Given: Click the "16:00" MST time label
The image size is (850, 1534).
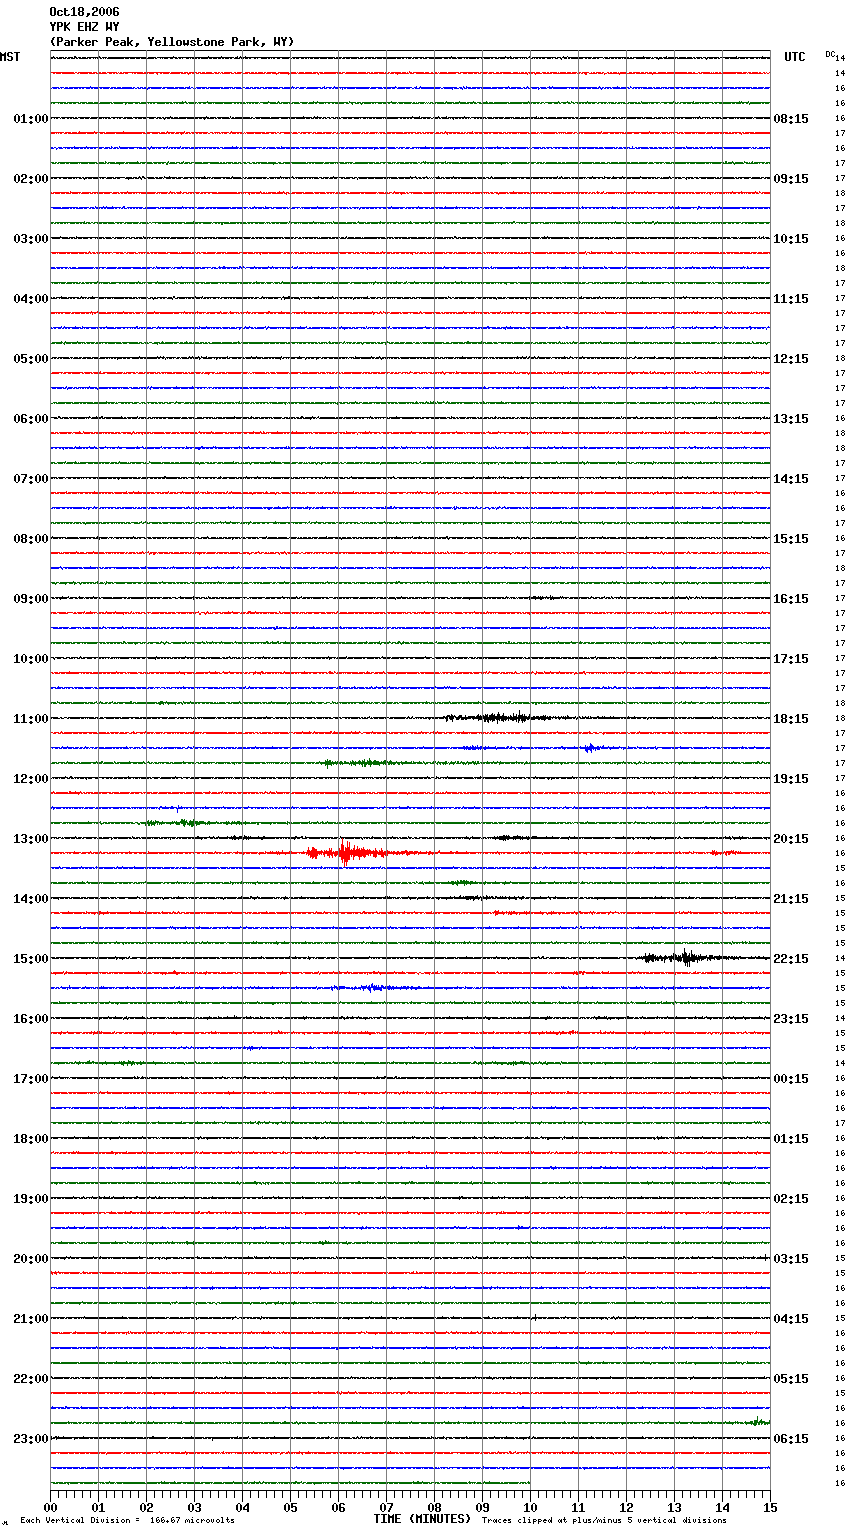Looking at the screenshot, I should pyautogui.click(x=30, y=1019).
